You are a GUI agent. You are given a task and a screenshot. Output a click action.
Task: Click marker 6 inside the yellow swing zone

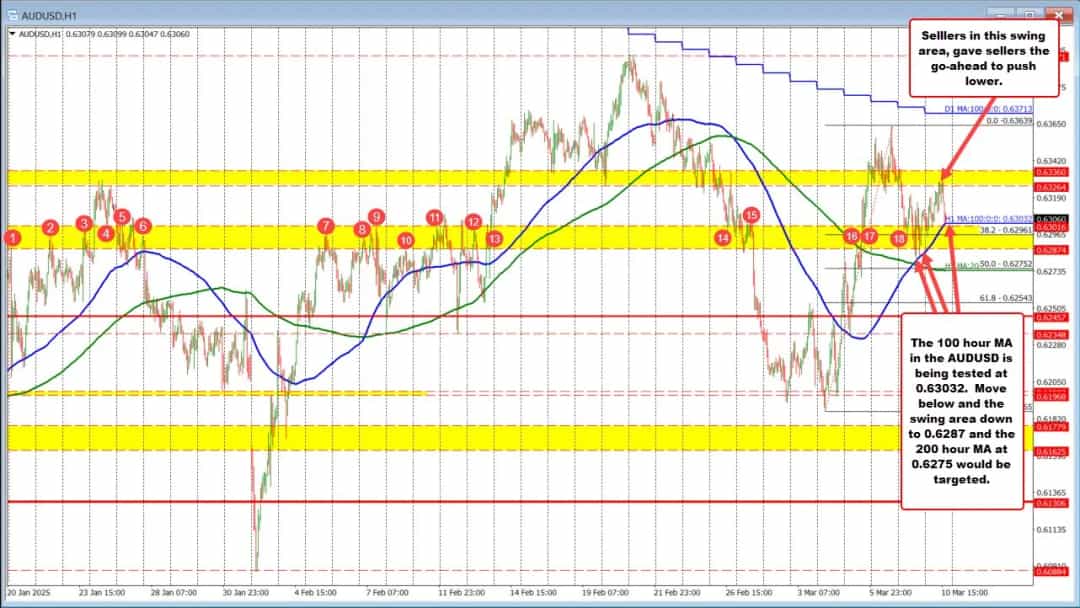142,227
